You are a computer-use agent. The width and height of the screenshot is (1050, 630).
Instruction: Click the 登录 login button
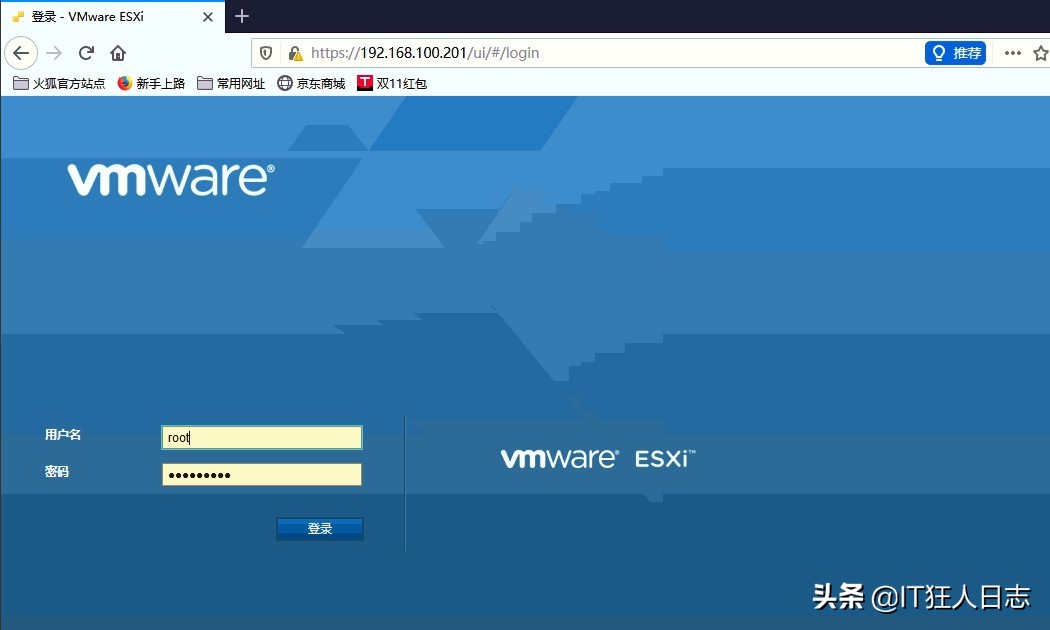coord(319,528)
